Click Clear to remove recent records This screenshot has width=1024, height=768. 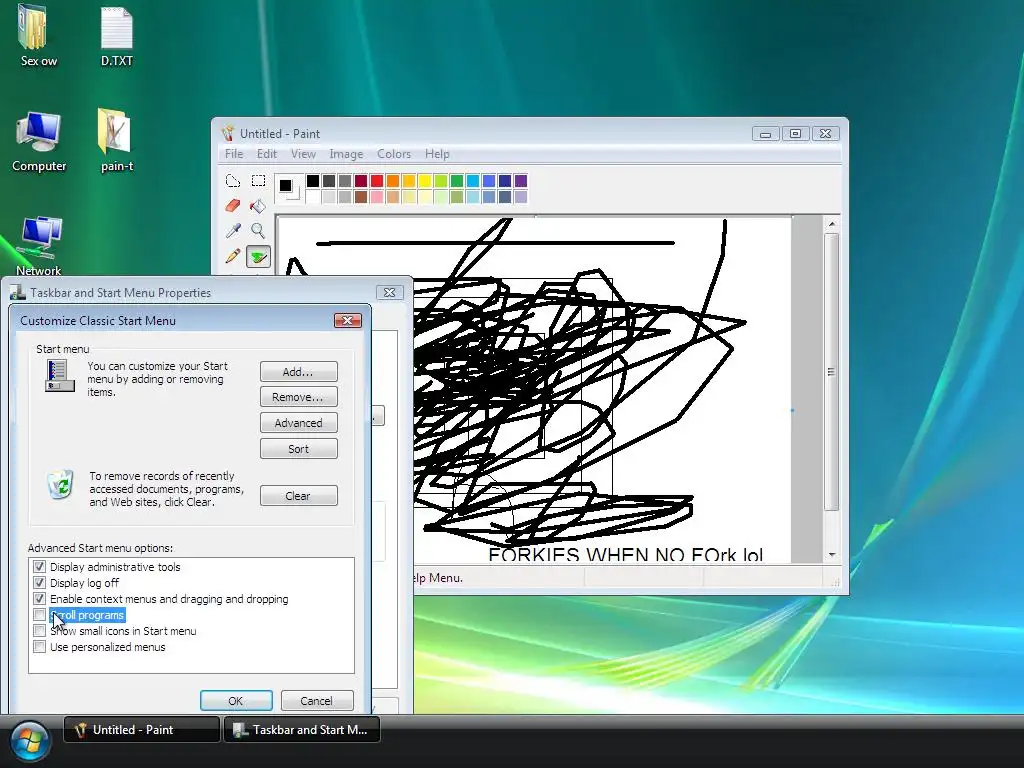(298, 496)
